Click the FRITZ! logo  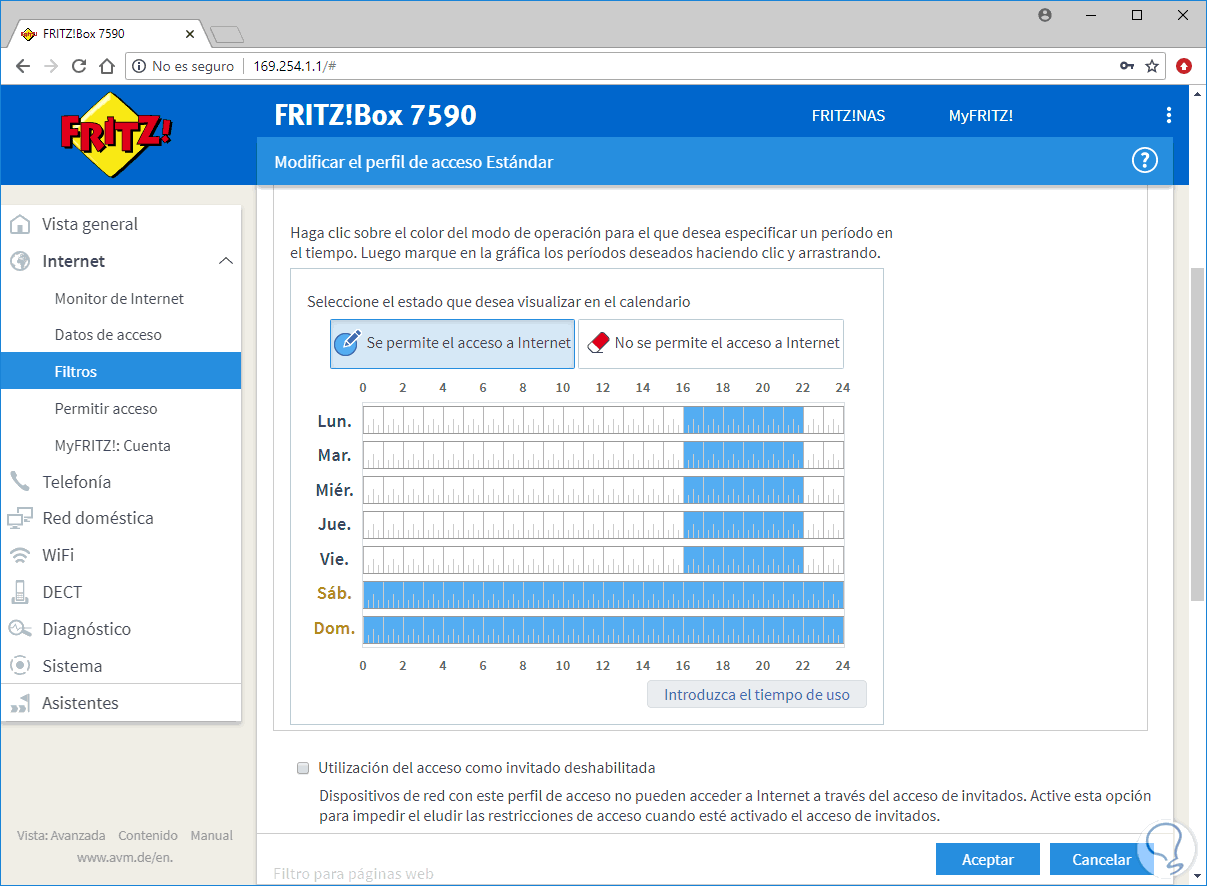click(116, 135)
